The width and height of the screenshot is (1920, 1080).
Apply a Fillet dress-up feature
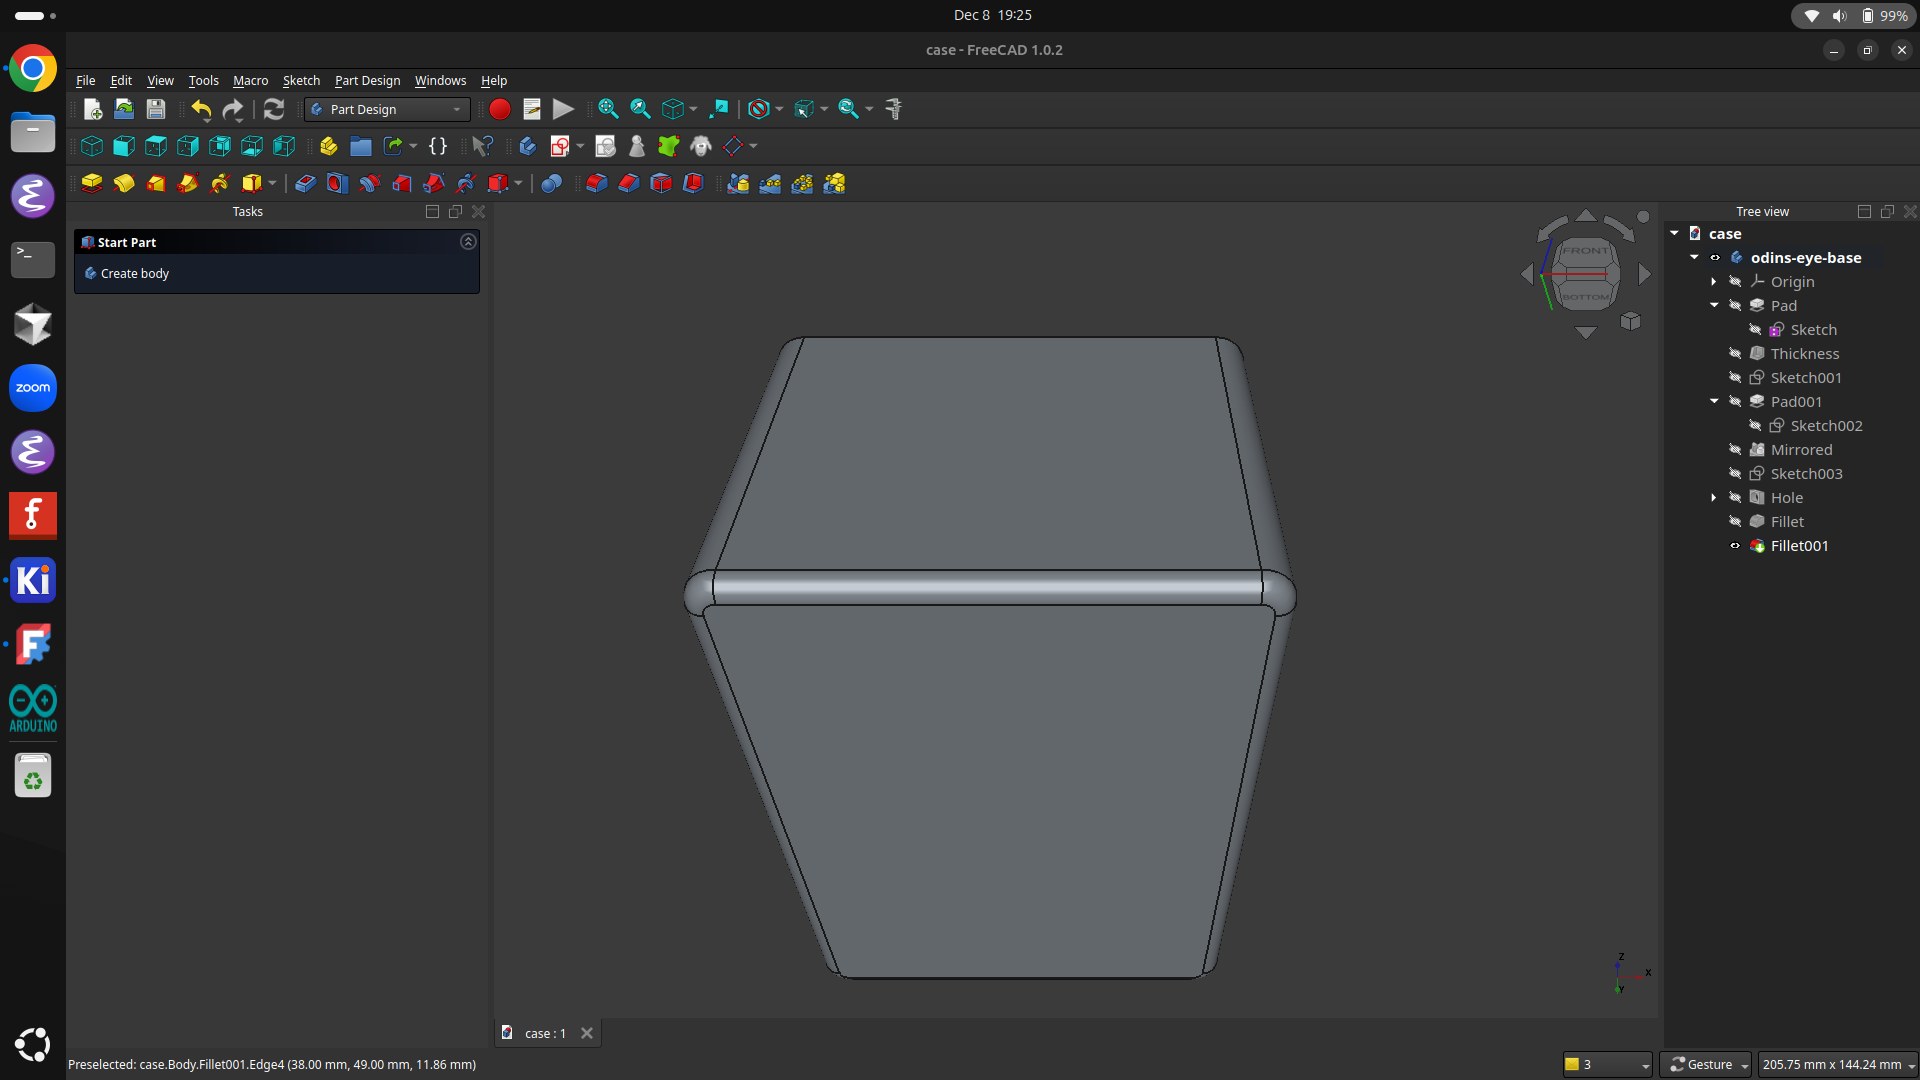[597, 183]
